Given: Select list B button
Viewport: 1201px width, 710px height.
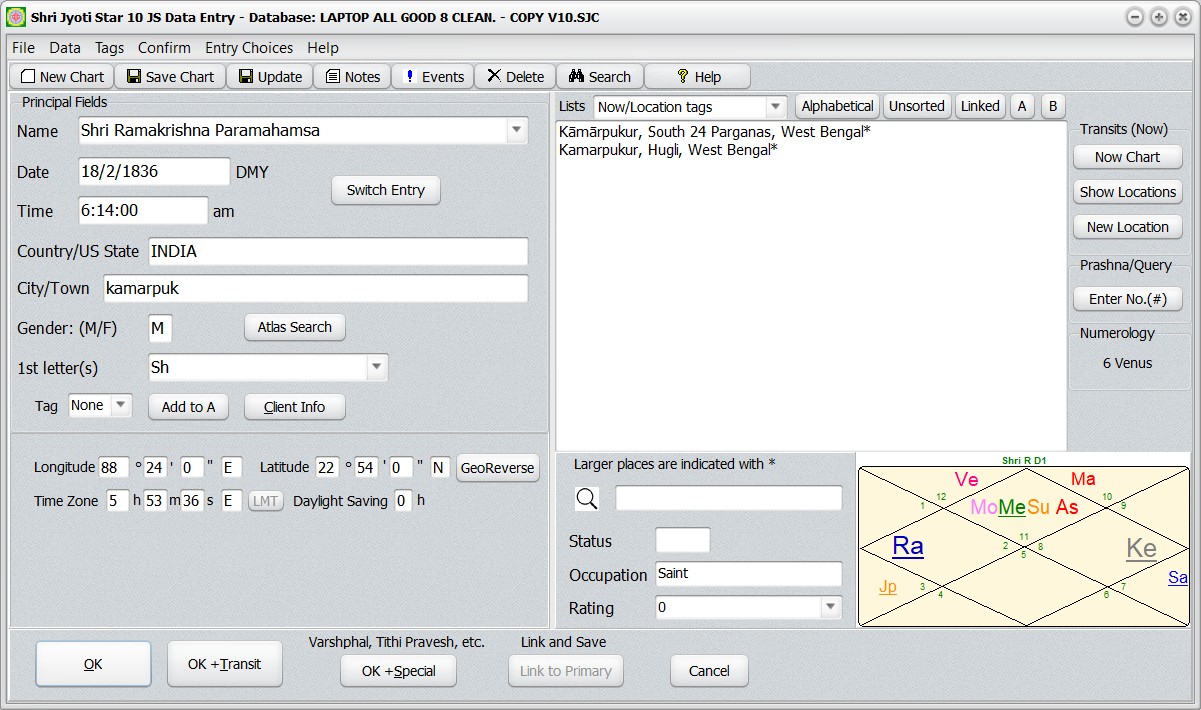Looking at the screenshot, I should coord(1053,106).
